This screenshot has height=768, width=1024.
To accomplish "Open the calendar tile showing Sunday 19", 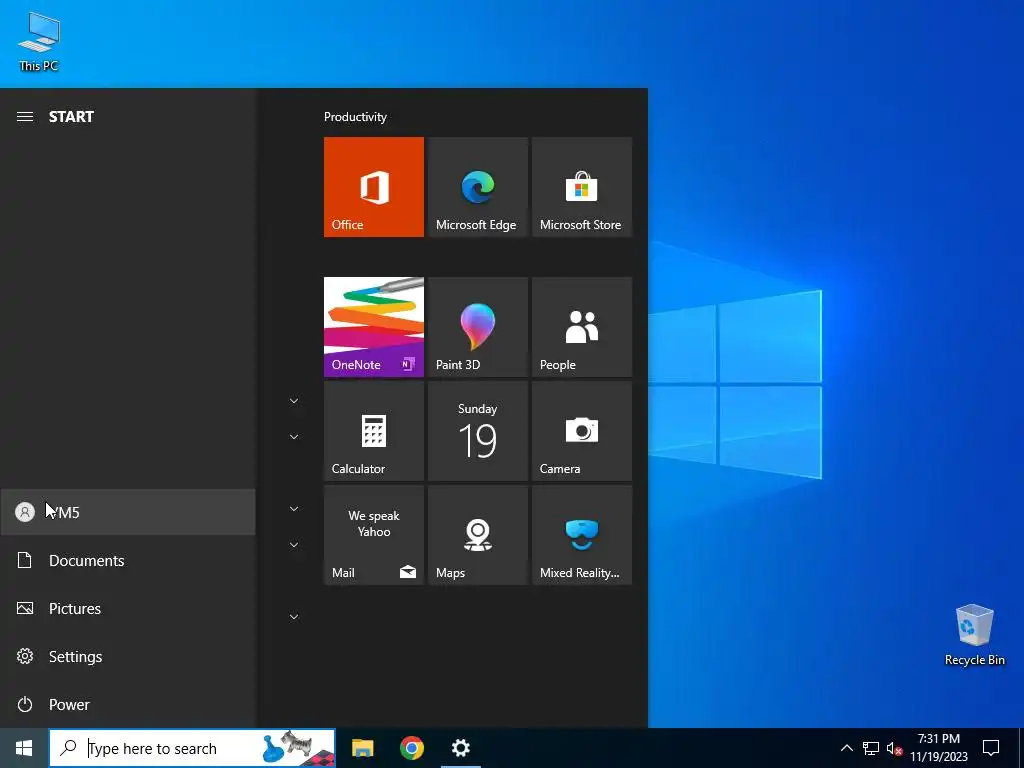I will tap(477, 431).
